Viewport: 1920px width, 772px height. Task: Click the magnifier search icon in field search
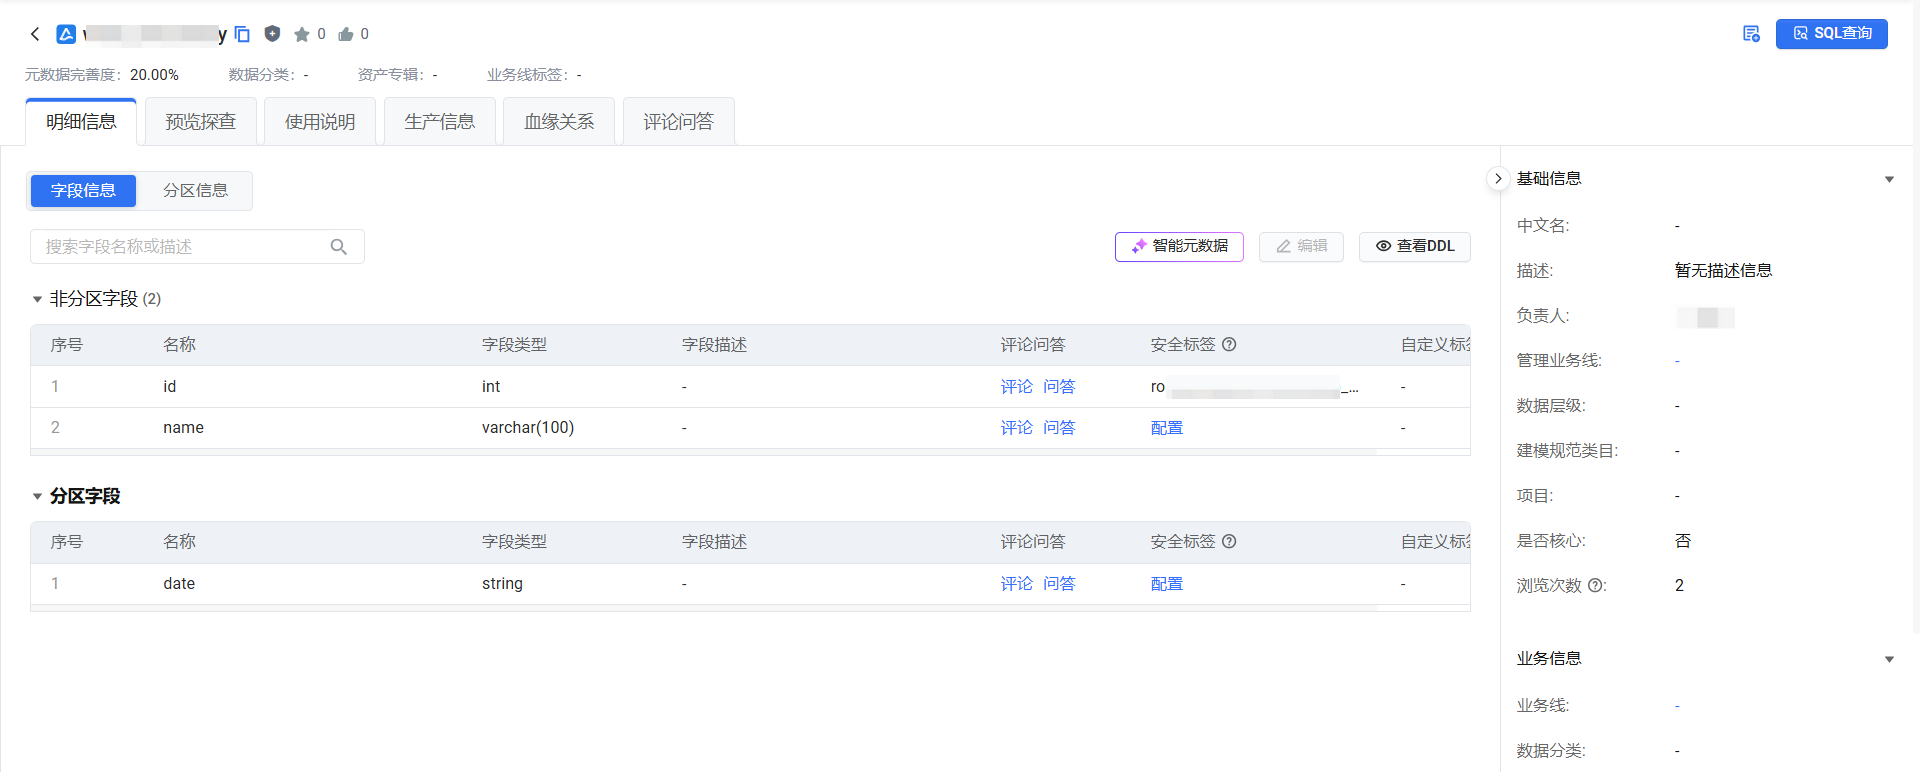[x=339, y=247]
